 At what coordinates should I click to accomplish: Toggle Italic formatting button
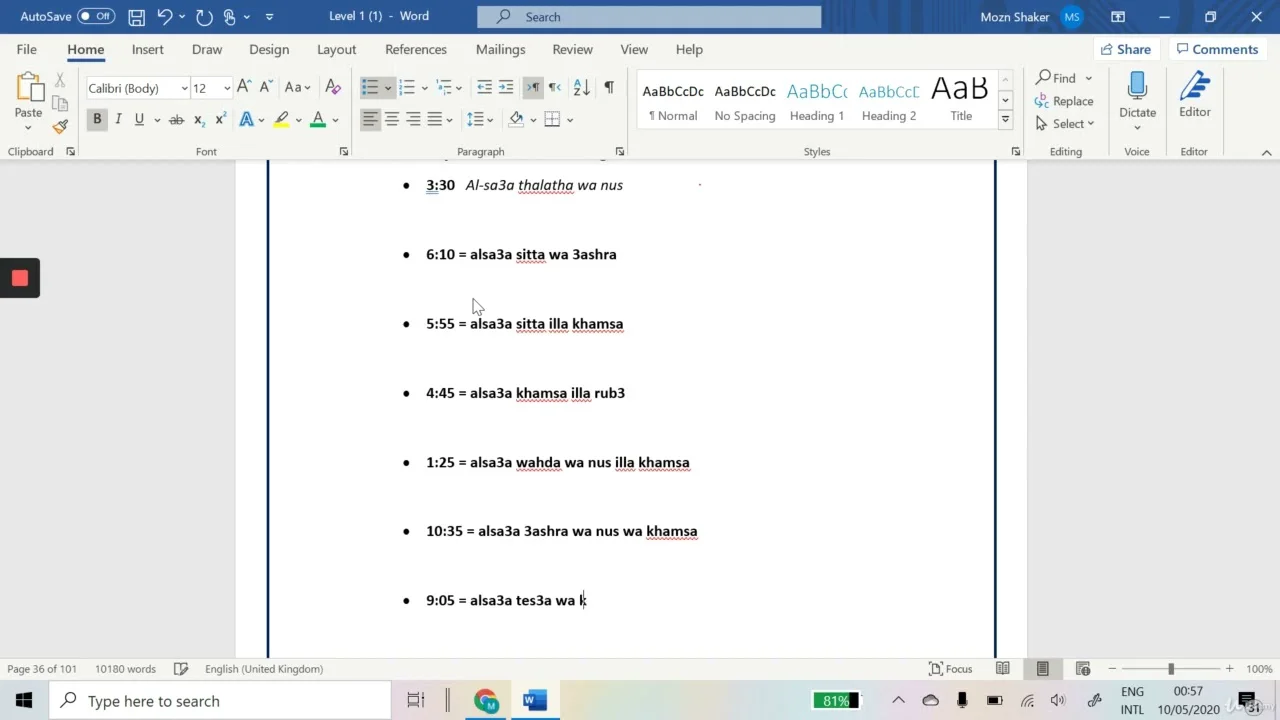[118, 120]
